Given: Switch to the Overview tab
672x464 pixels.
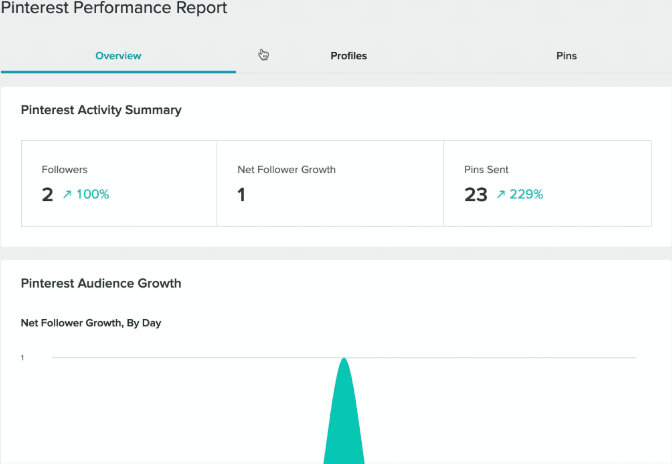Looking at the screenshot, I should pos(118,56).
